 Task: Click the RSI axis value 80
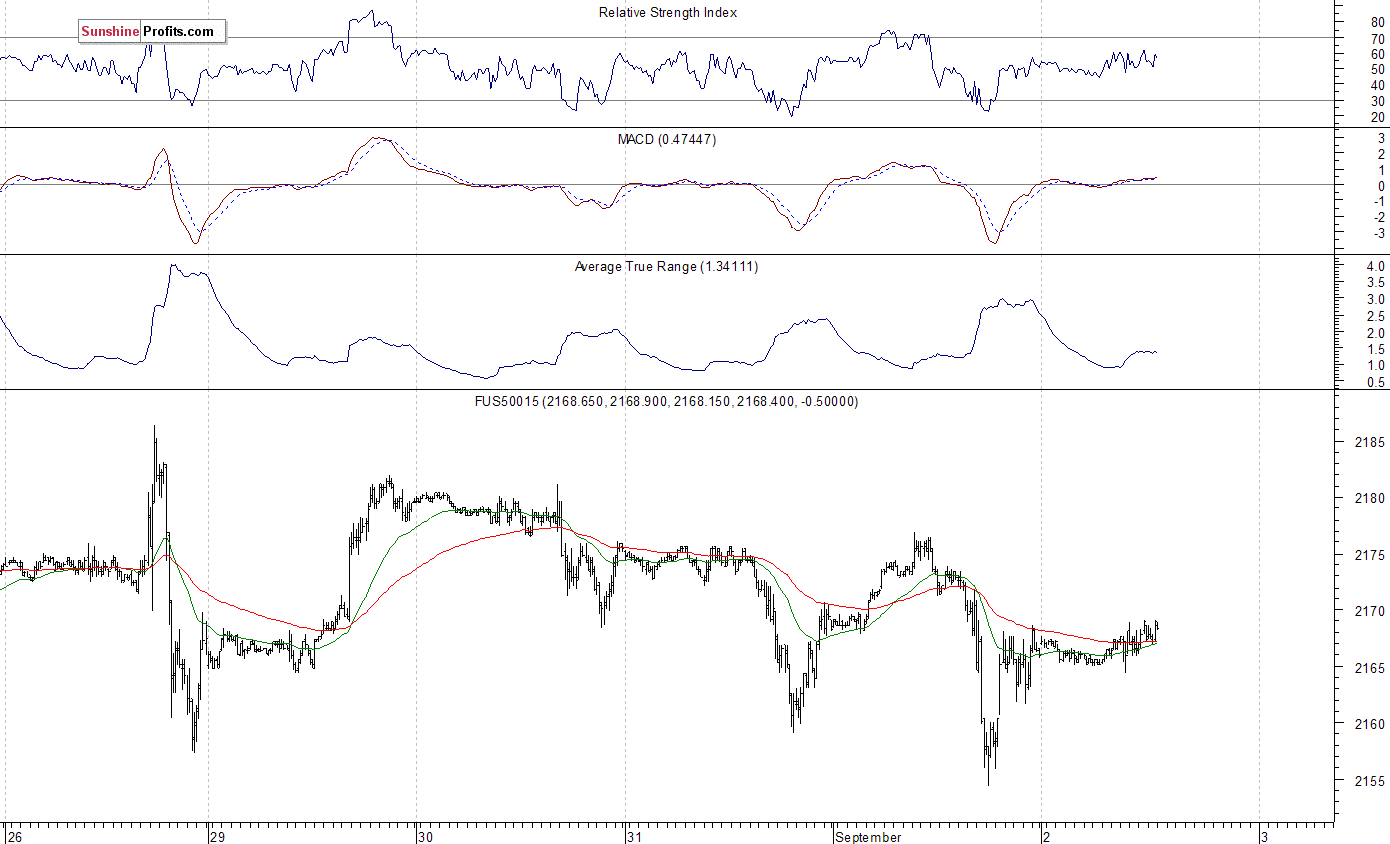click(1377, 22)
